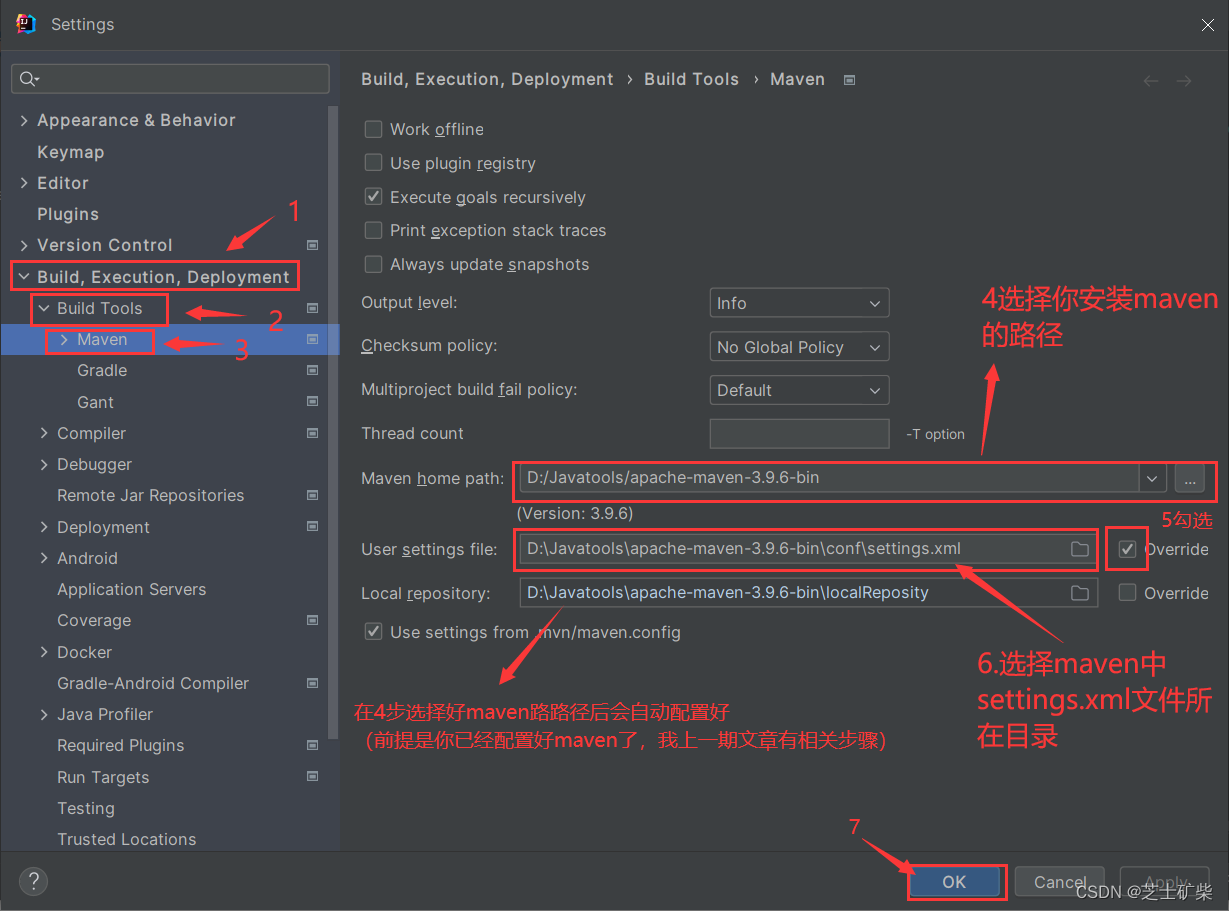Image resolution: width=1229 pixels, height=911 pixels.
Task: Open Multiproject build fail policy dropdown
Action: 799,390
